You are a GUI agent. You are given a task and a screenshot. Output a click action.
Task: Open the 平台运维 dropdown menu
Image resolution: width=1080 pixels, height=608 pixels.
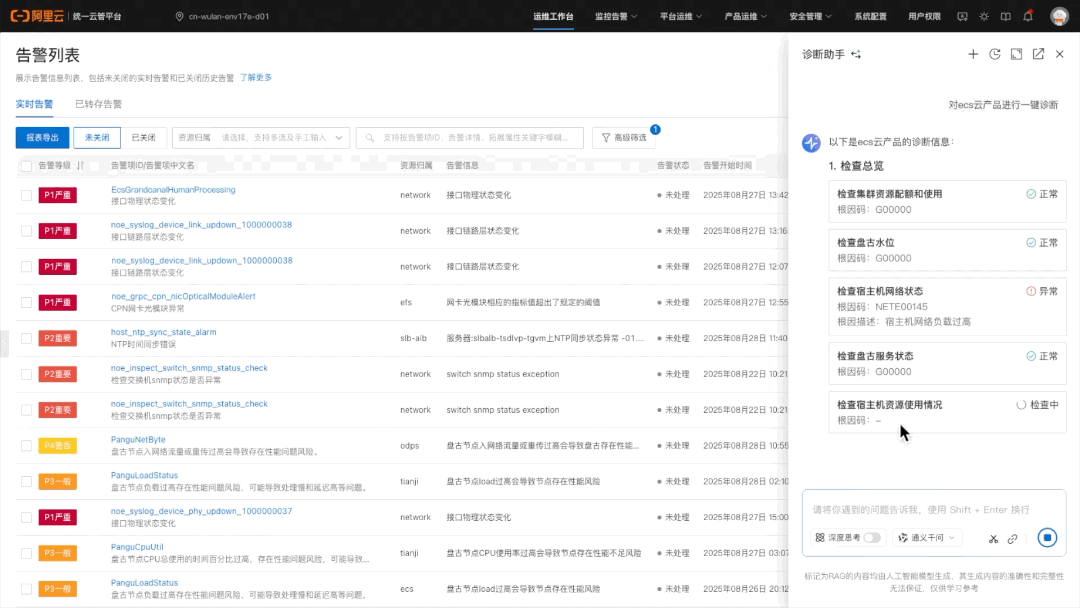[681, 17]
